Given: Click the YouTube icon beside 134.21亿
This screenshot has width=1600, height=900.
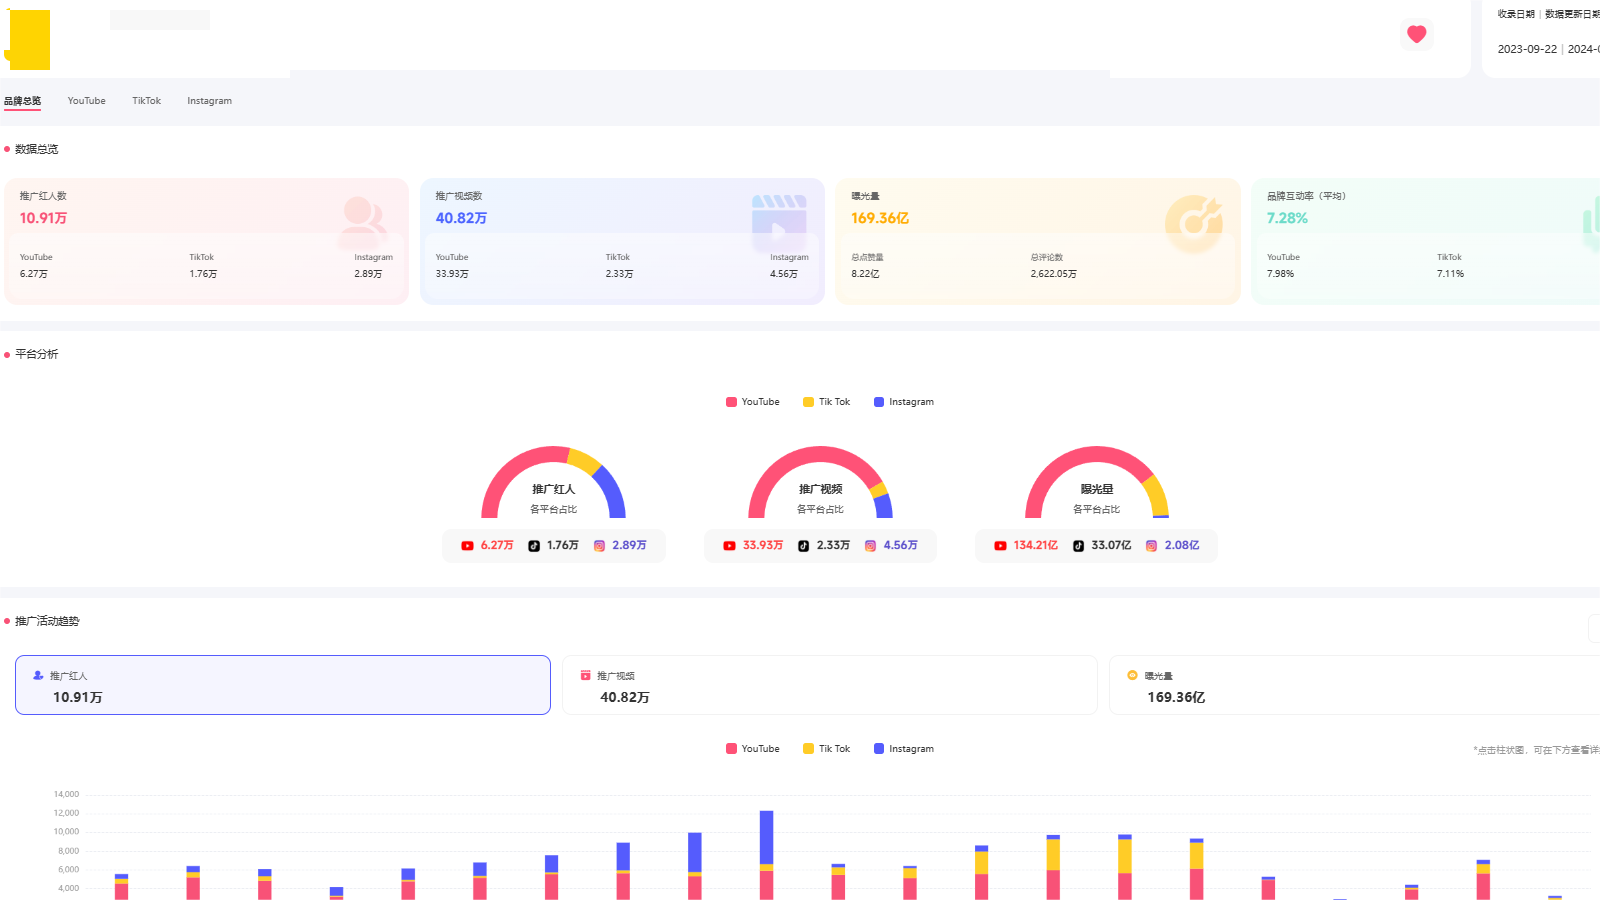Looking at the screenshot, I should (1000, 546).
